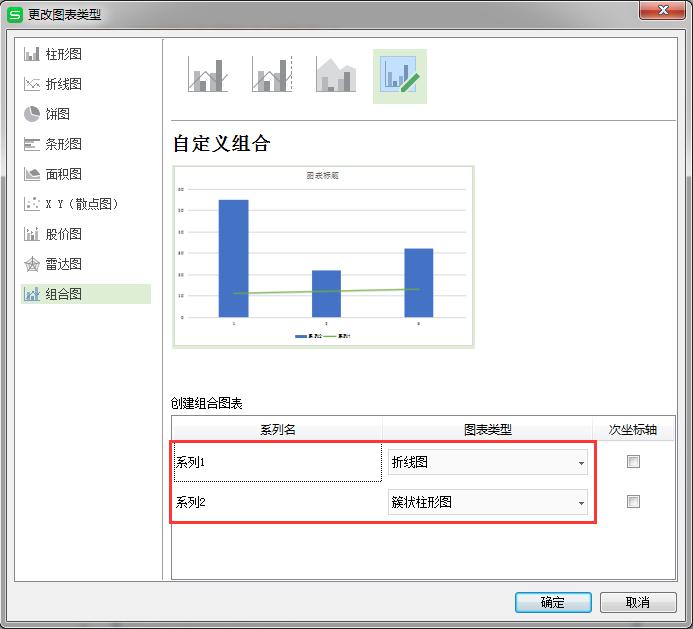
Task: Enable secondary axis for 系列1
Action: 633,462
